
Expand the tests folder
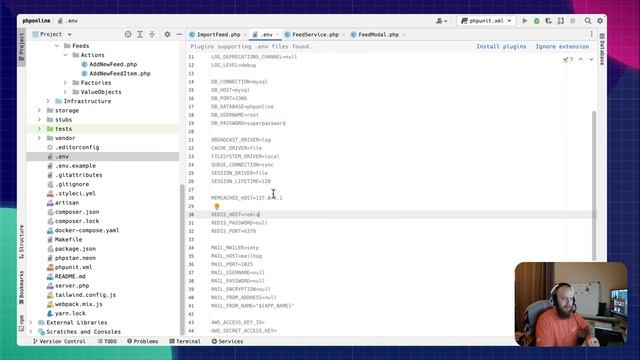coord(40,129)
